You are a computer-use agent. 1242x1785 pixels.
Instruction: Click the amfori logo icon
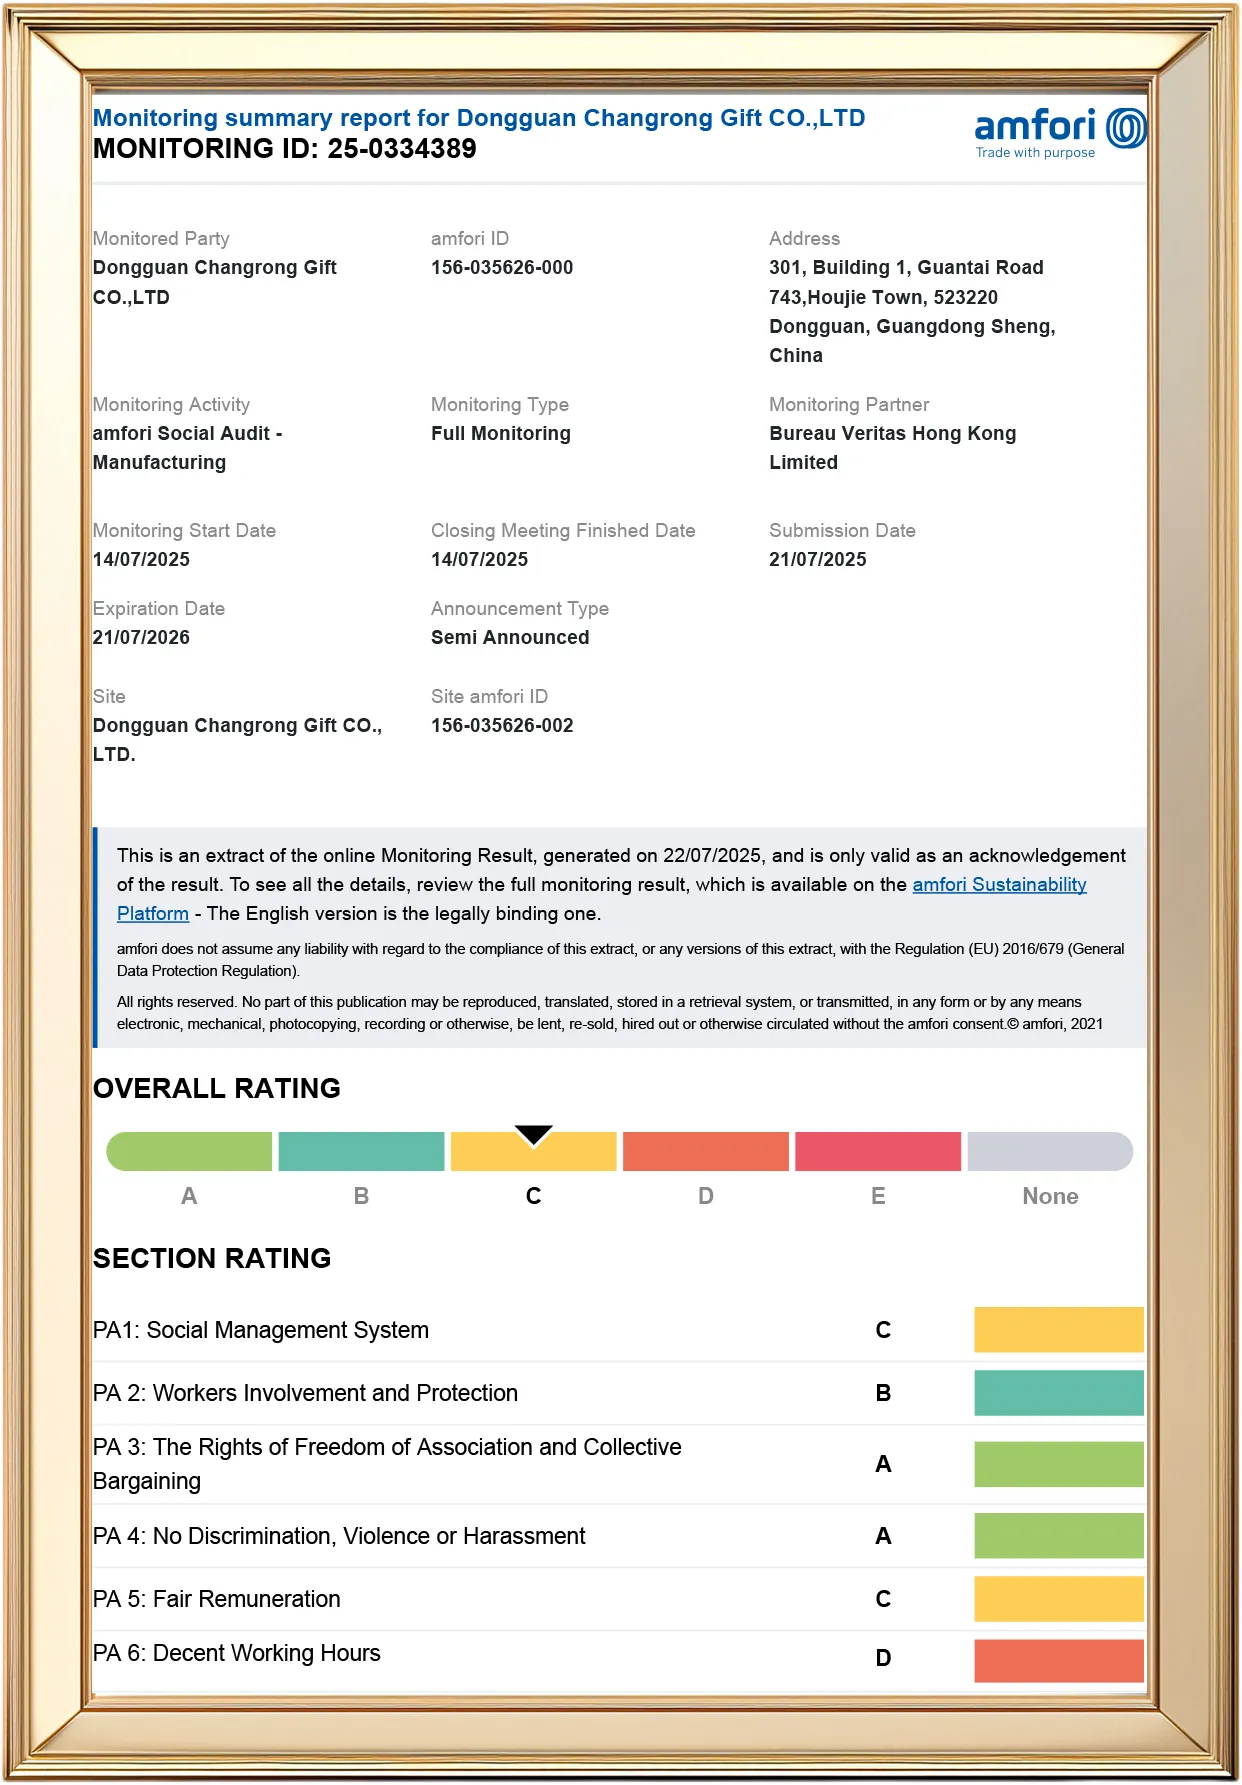1126,129
